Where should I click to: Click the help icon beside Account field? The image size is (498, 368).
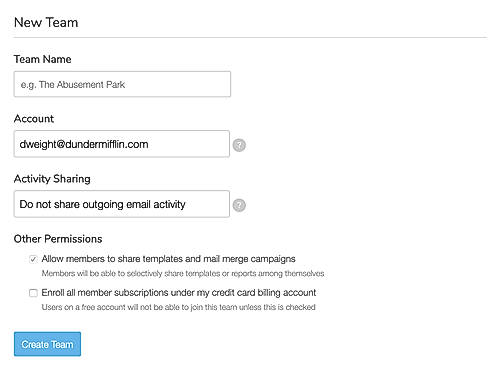pyautogui.click(x=239, y=145)
